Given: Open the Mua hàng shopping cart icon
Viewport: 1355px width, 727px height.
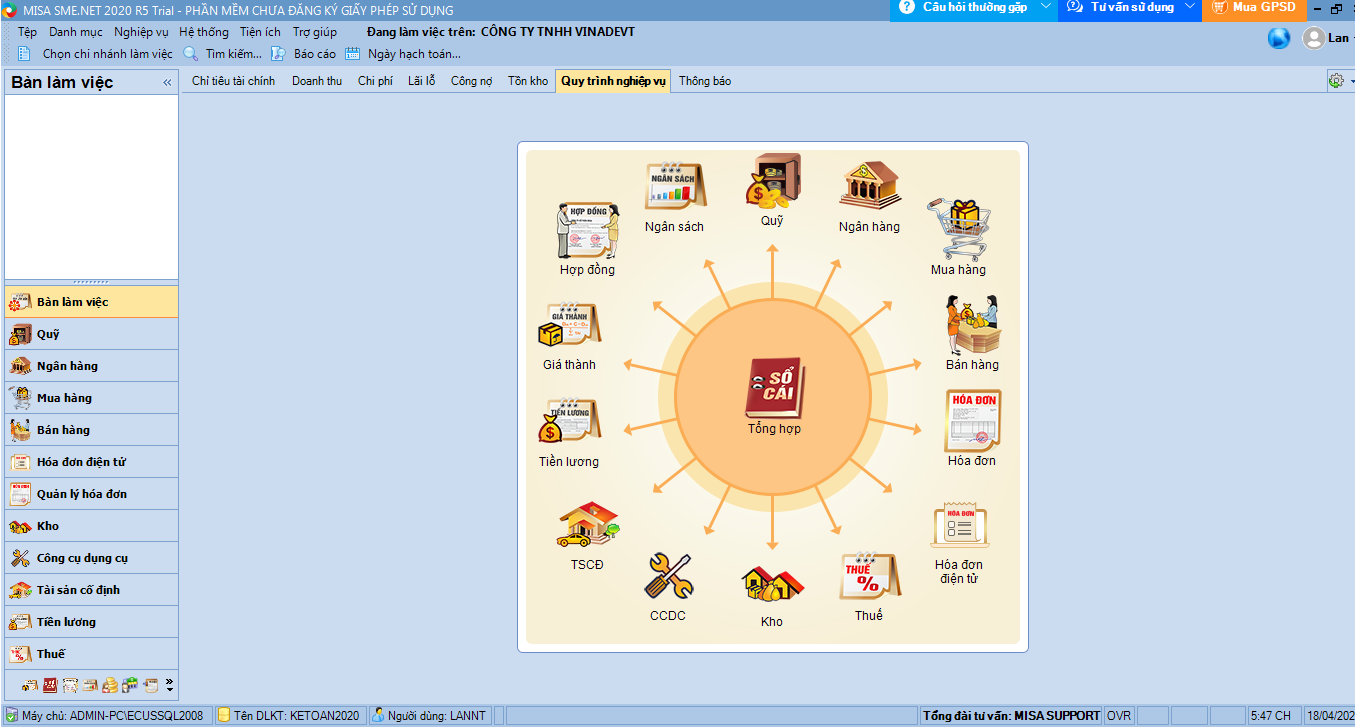Looking at the screenshot, I should click(959, 229).
